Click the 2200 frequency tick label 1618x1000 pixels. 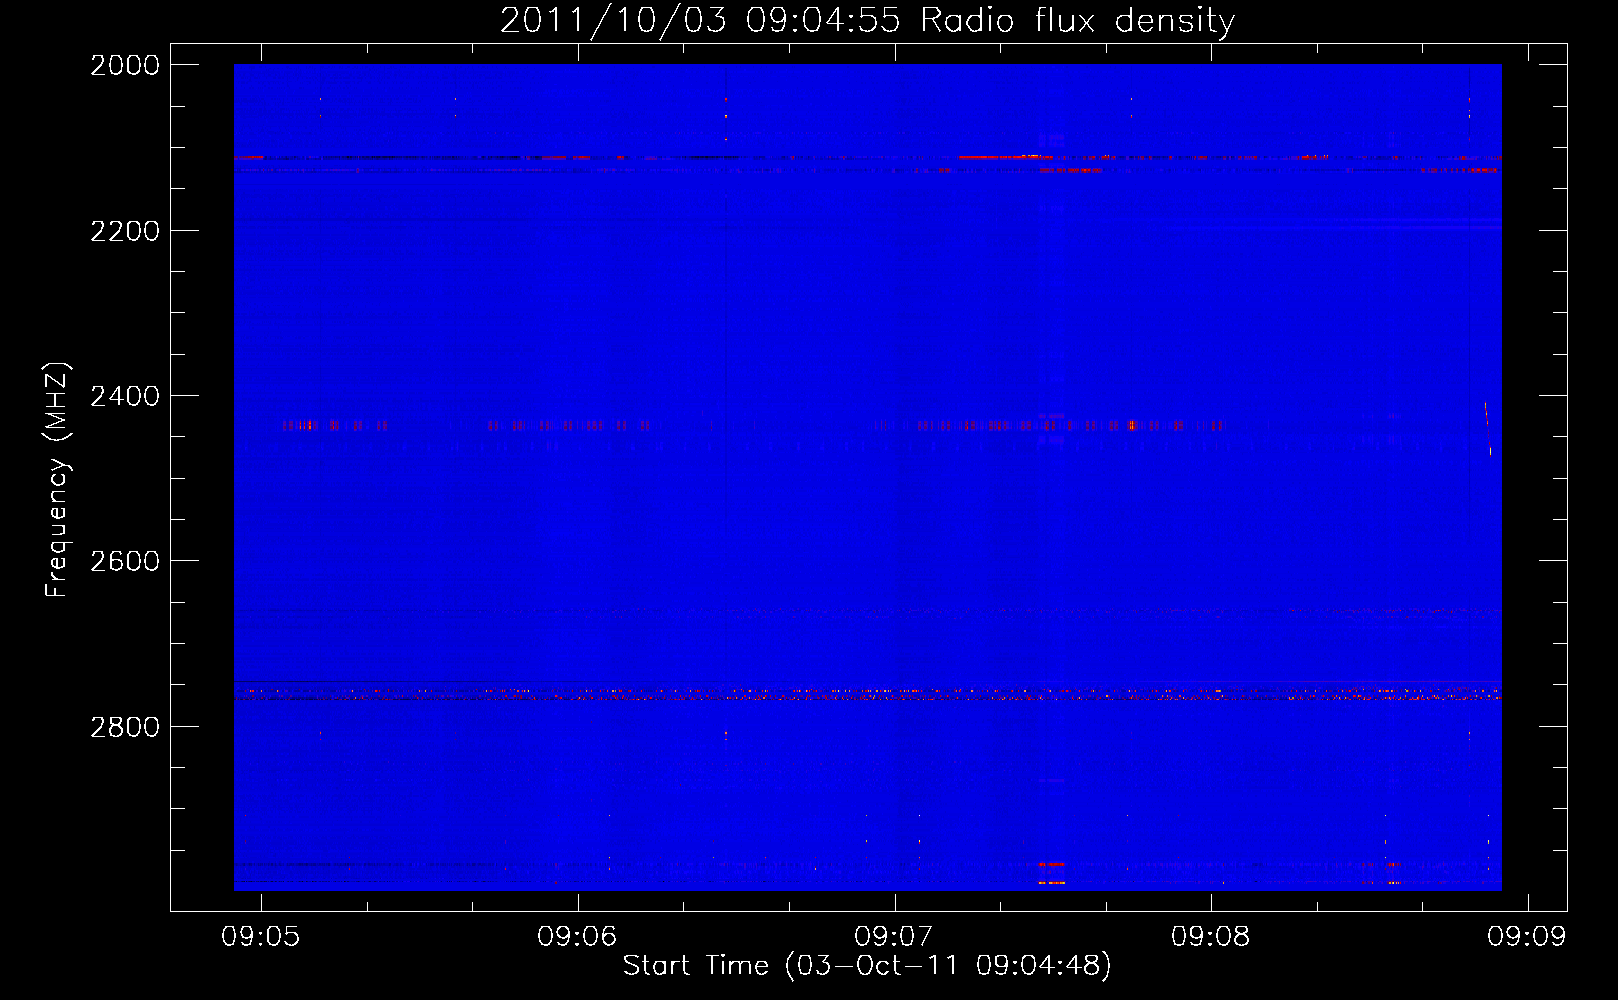(x=125, y=231)
